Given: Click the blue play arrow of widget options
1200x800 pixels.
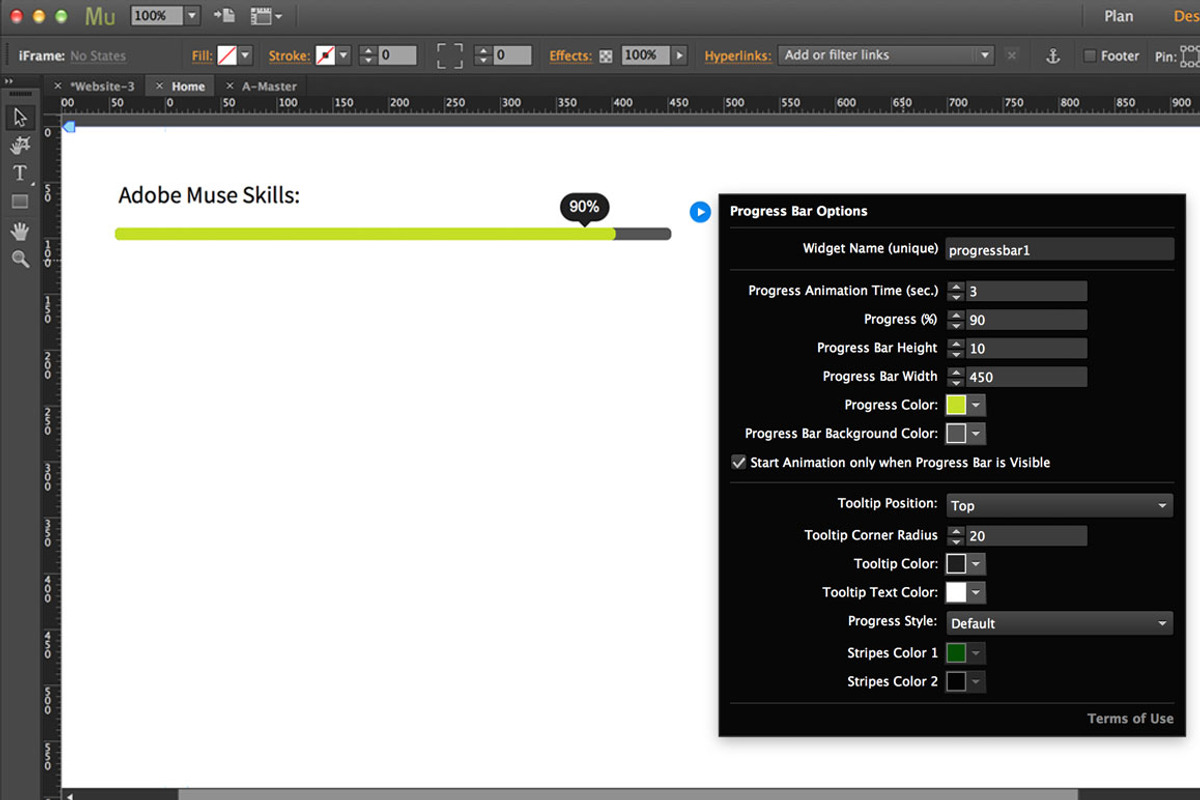Looking at the screenshot, I should pos(700,211).
